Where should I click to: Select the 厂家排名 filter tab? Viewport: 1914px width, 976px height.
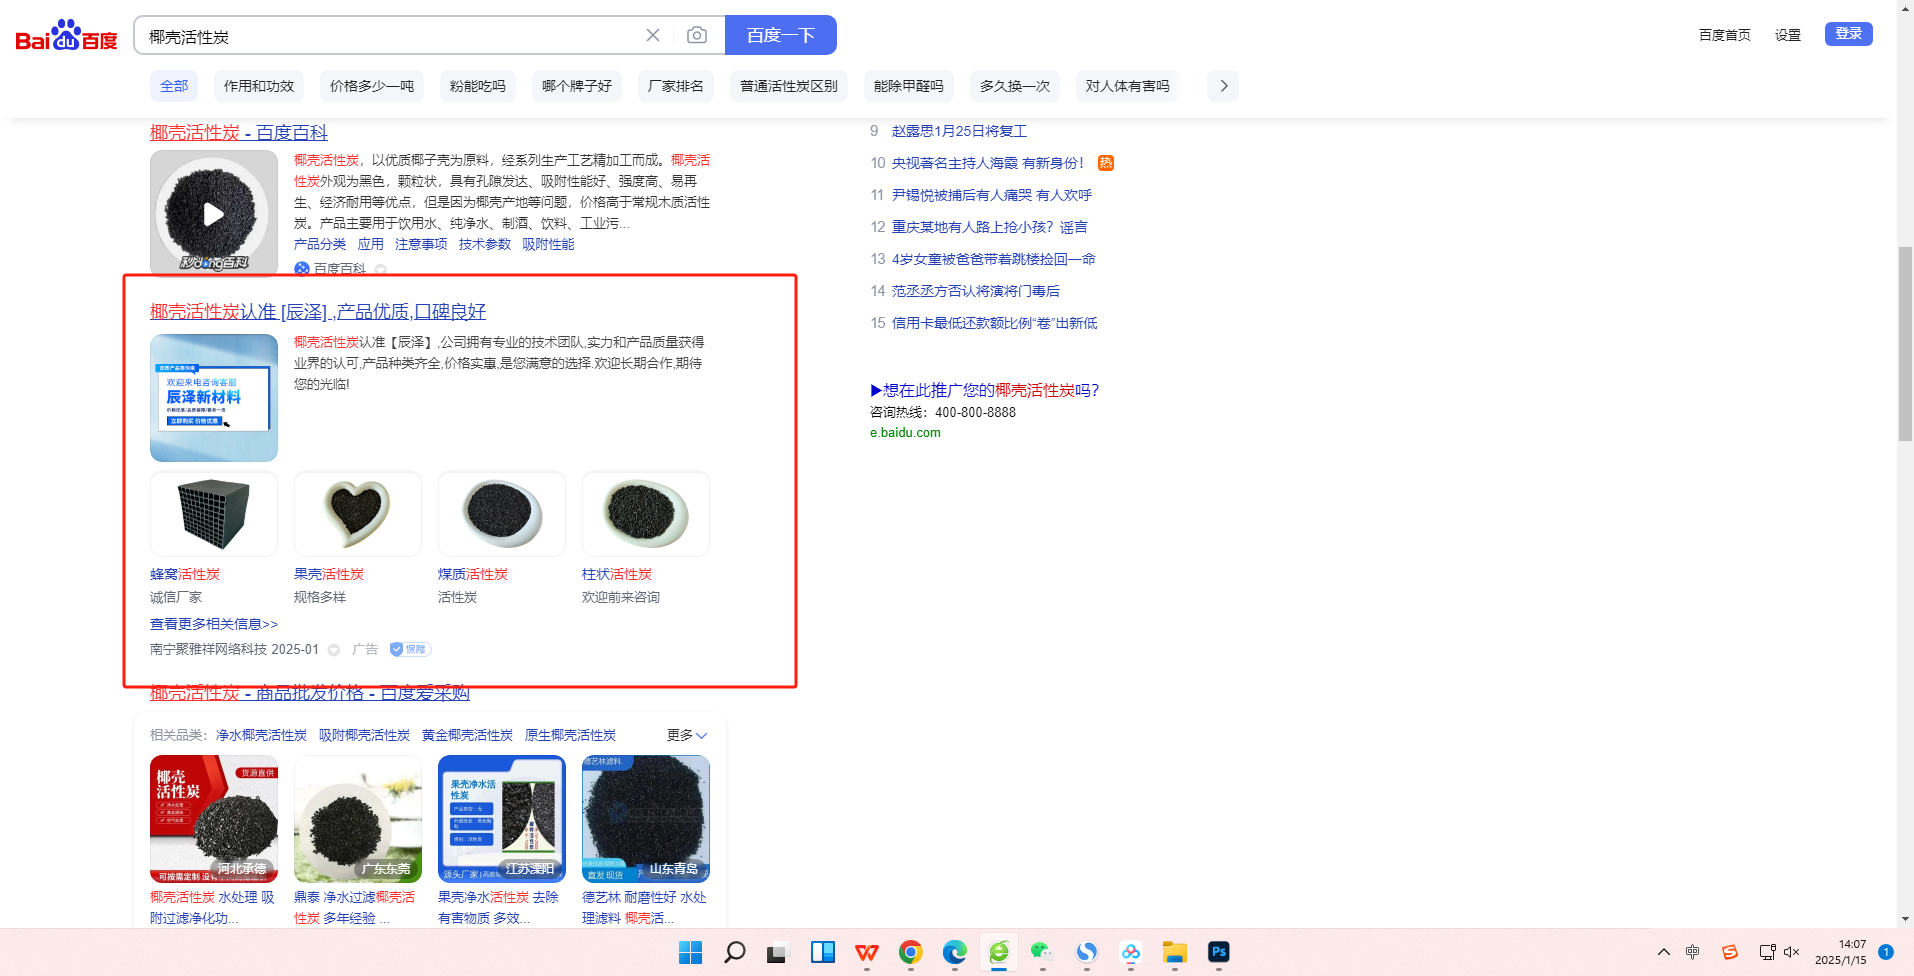pos(675,86)
